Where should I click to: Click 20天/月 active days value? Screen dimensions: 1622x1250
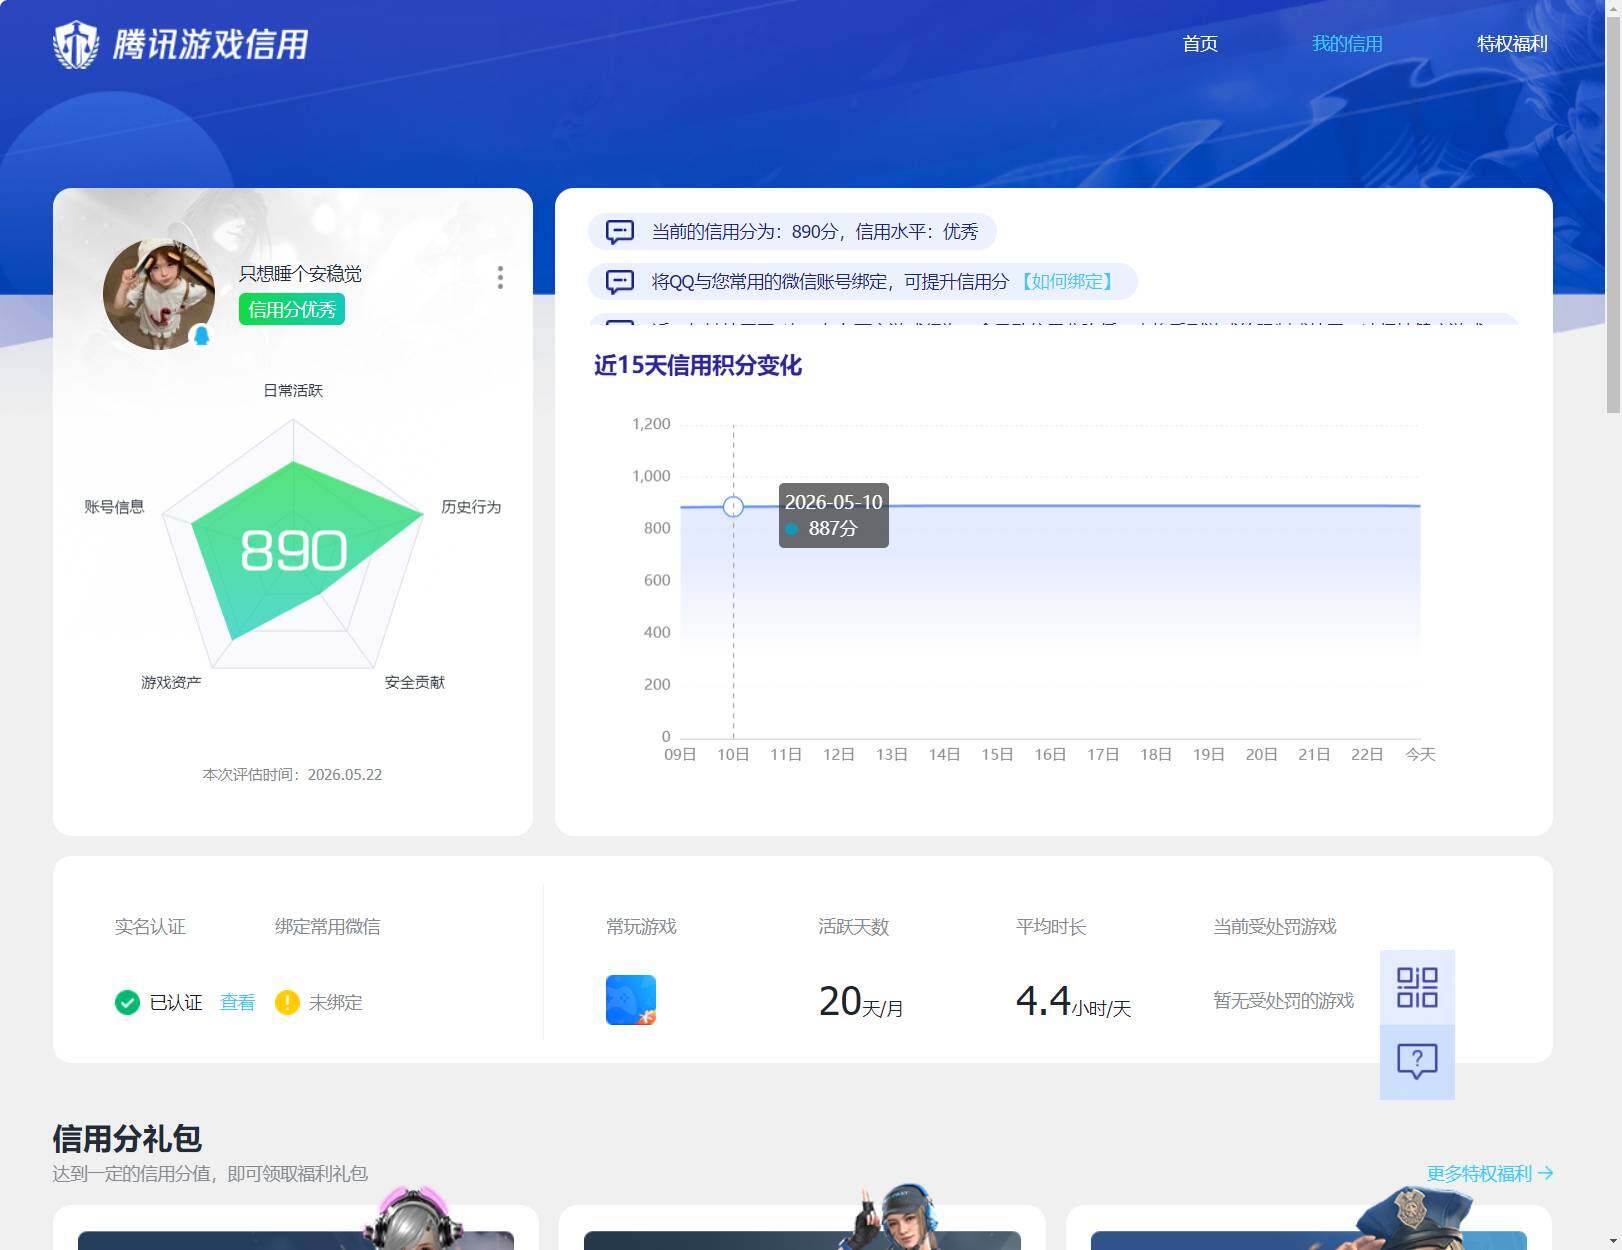[861, 1001]
